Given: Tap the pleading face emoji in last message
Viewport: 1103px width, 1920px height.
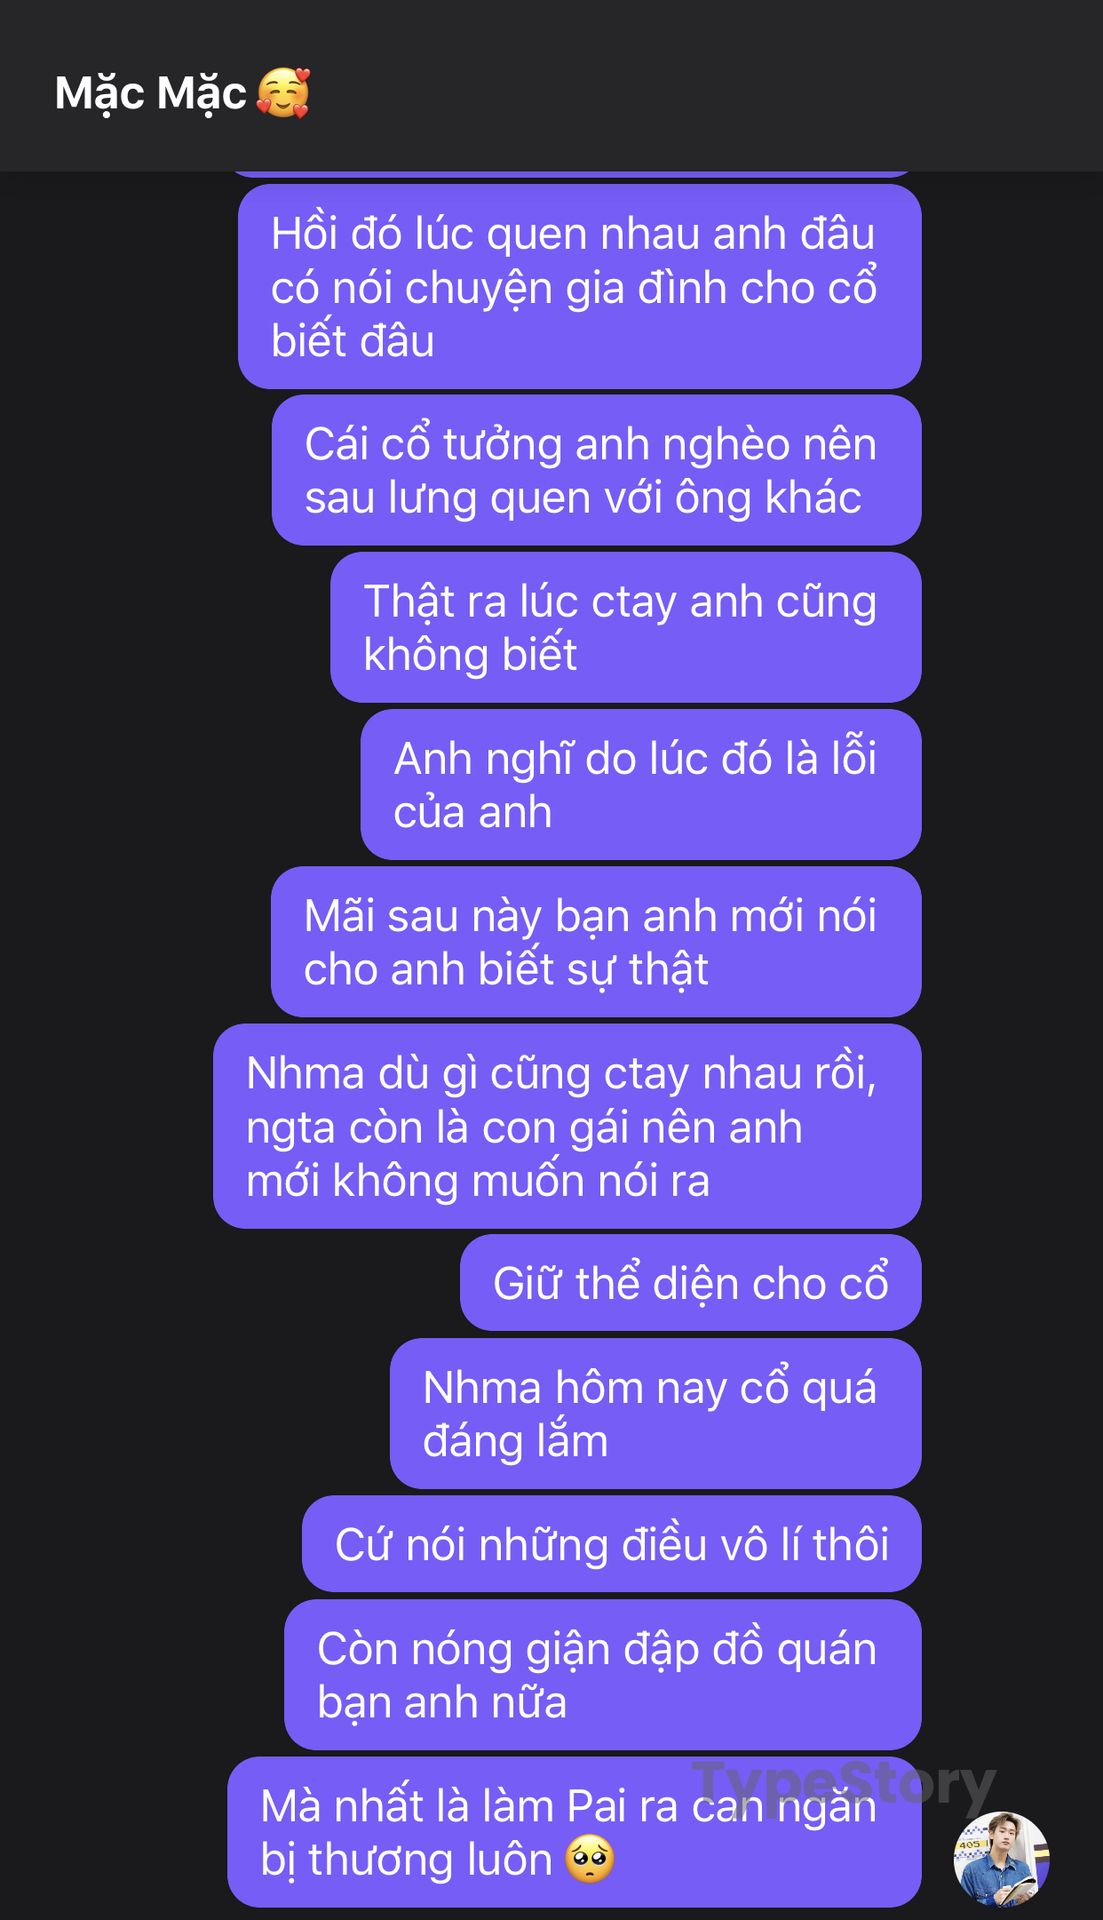Looking at the screenshot, I should coord(590,1860).
